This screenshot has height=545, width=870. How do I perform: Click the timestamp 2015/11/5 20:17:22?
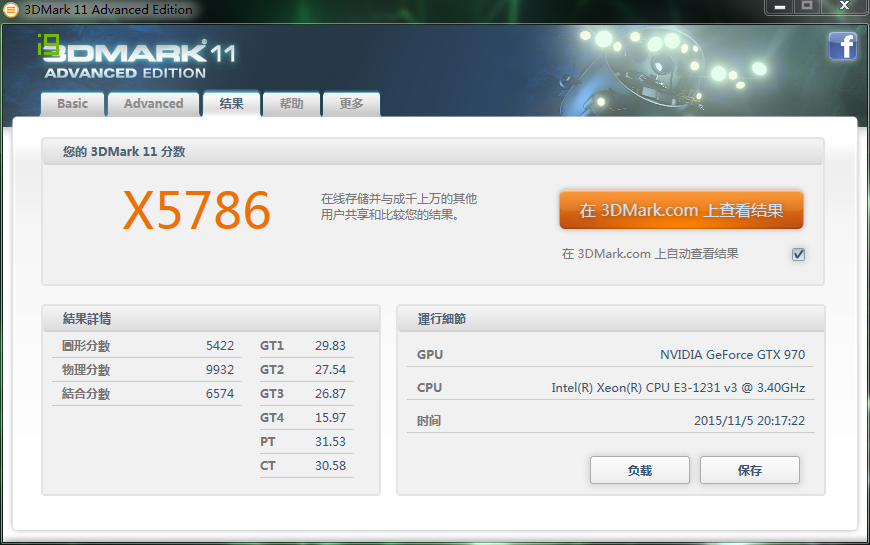749,421
